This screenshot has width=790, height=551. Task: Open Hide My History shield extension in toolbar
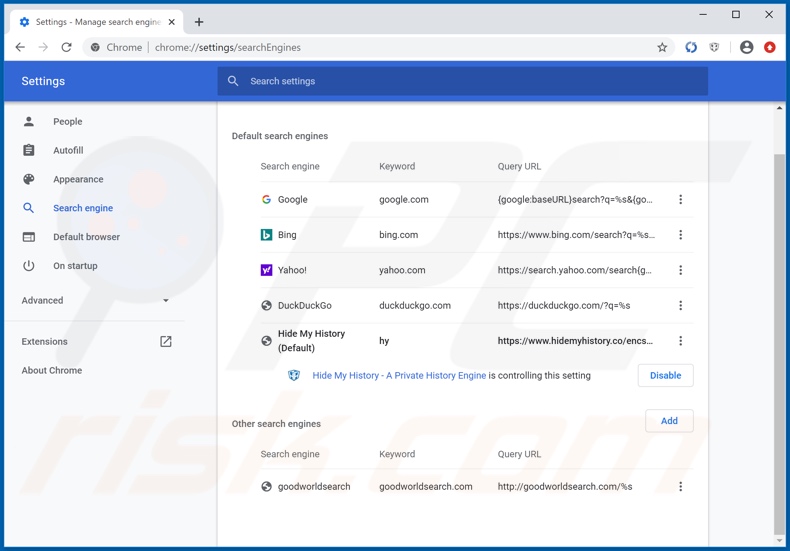(714, 47)
